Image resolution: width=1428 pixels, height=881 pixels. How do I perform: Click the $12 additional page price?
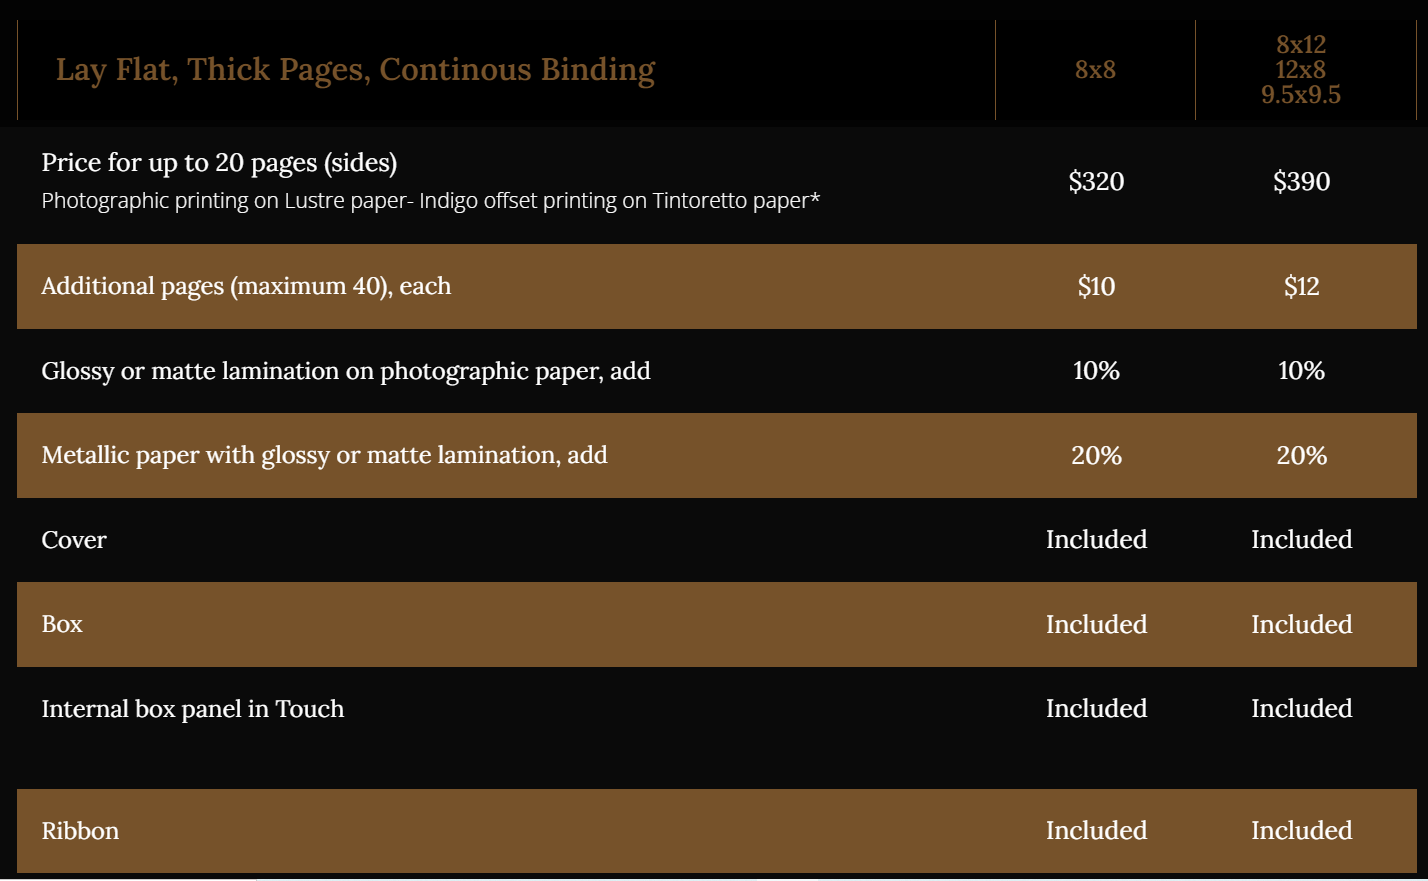[1301, 287]
